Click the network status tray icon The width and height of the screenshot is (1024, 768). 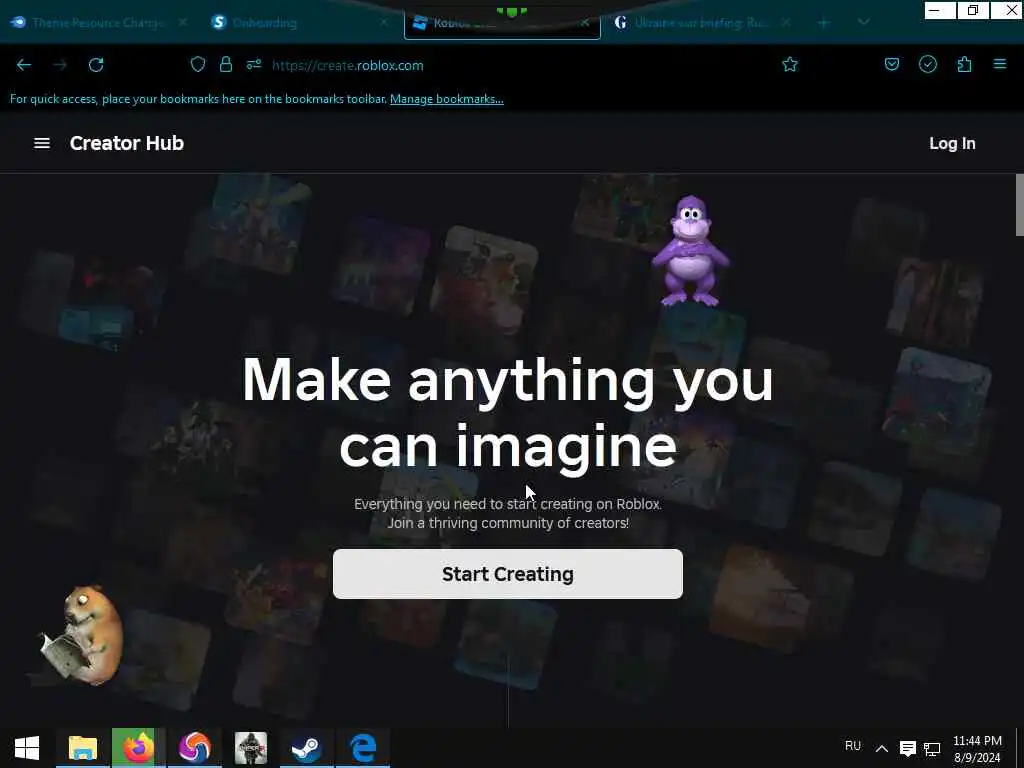click(933, 748)
